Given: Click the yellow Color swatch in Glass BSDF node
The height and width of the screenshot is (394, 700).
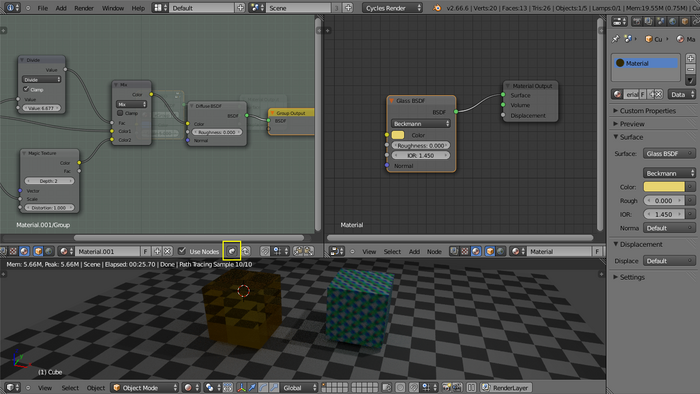Looking at the screenshot, I should (398, 135).
